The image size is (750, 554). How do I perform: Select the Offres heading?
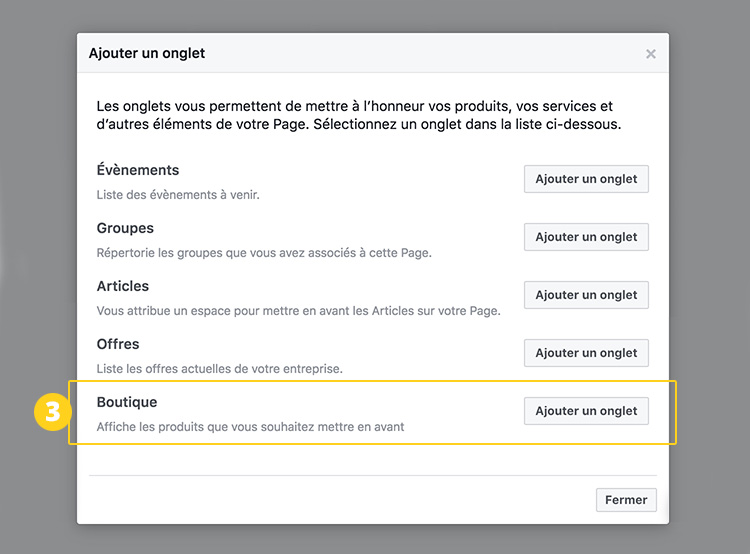pyautogui.click(x=118, y=344)
